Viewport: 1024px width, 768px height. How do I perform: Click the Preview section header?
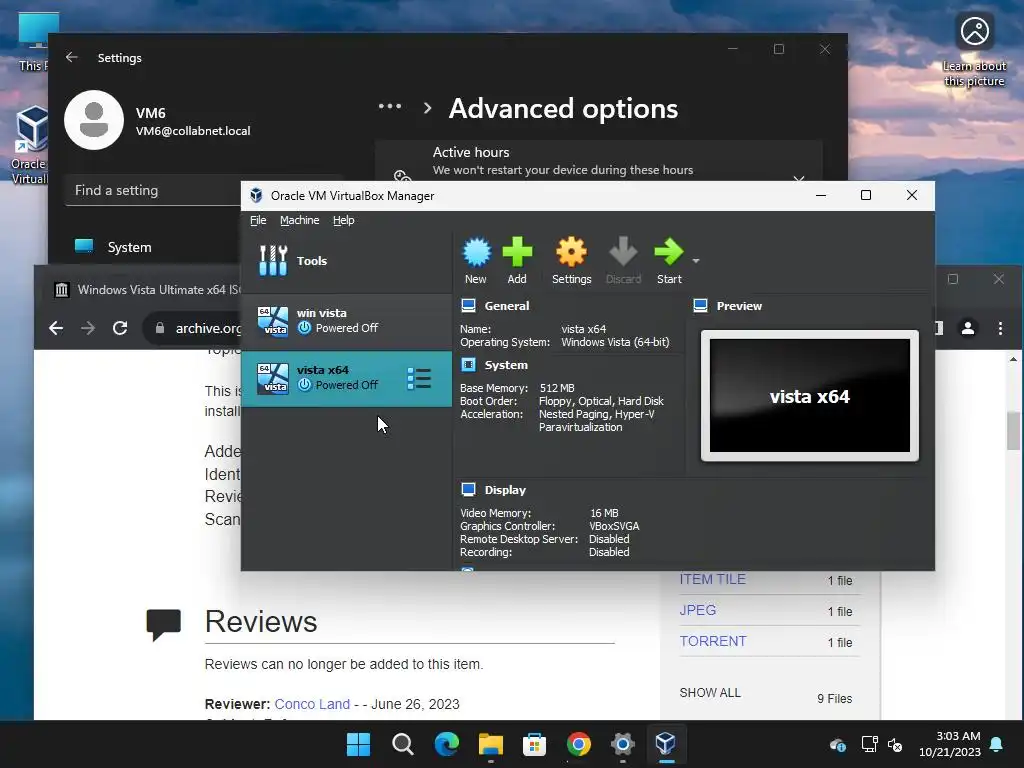point(739,306)
